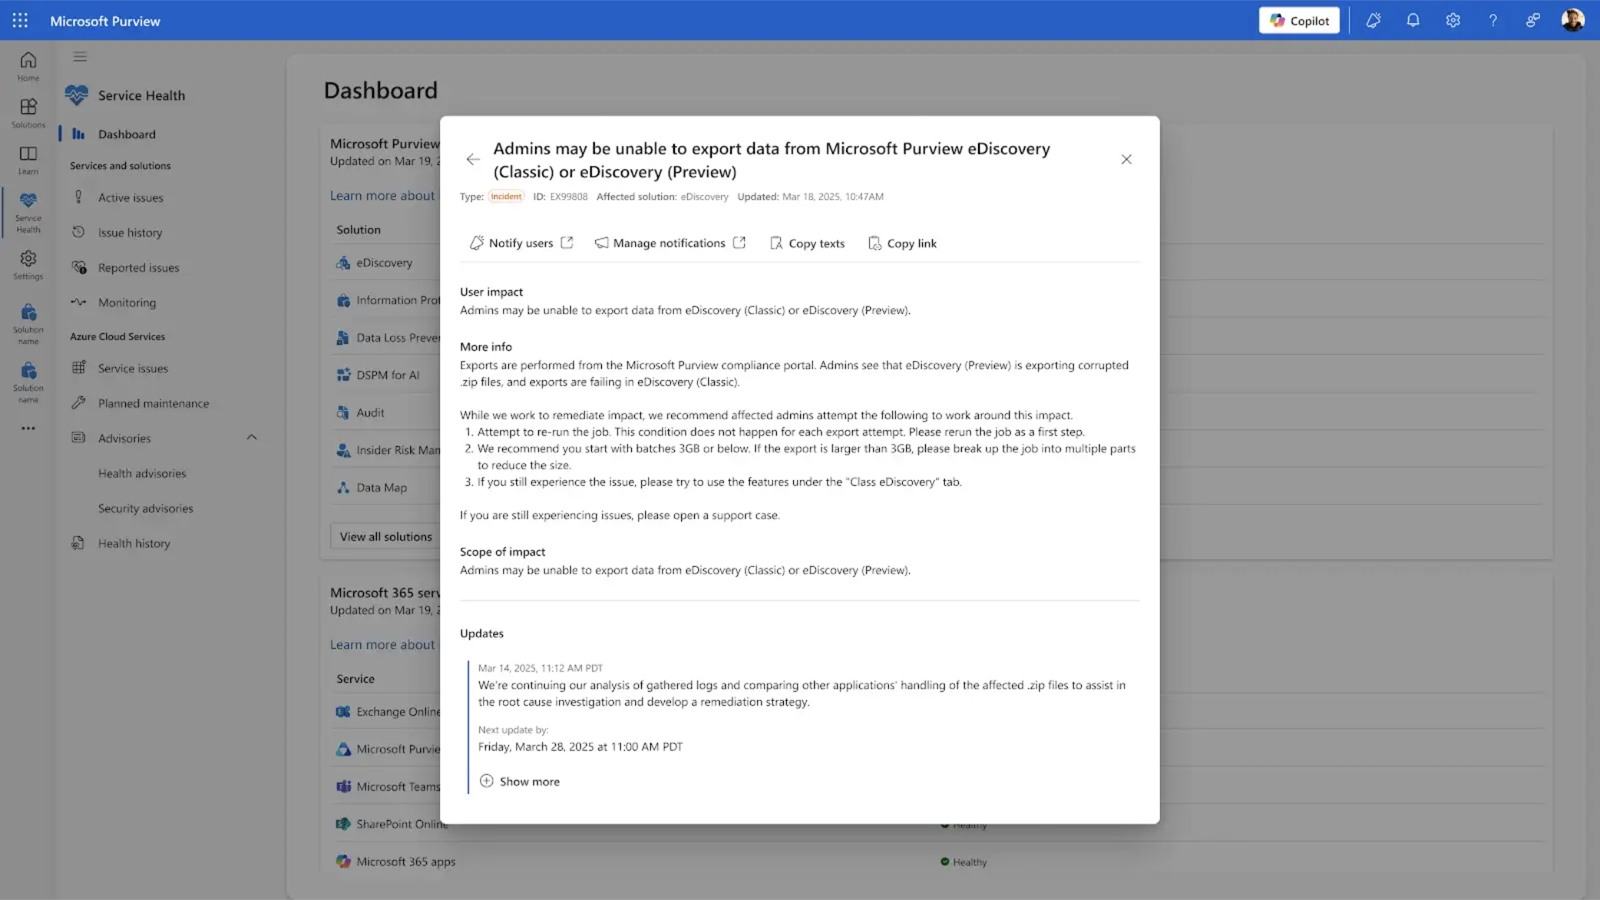Select eDiscovery solution row
This screenshot has width=1600, height=900.
pyautogui.click(x=385, y=263)
